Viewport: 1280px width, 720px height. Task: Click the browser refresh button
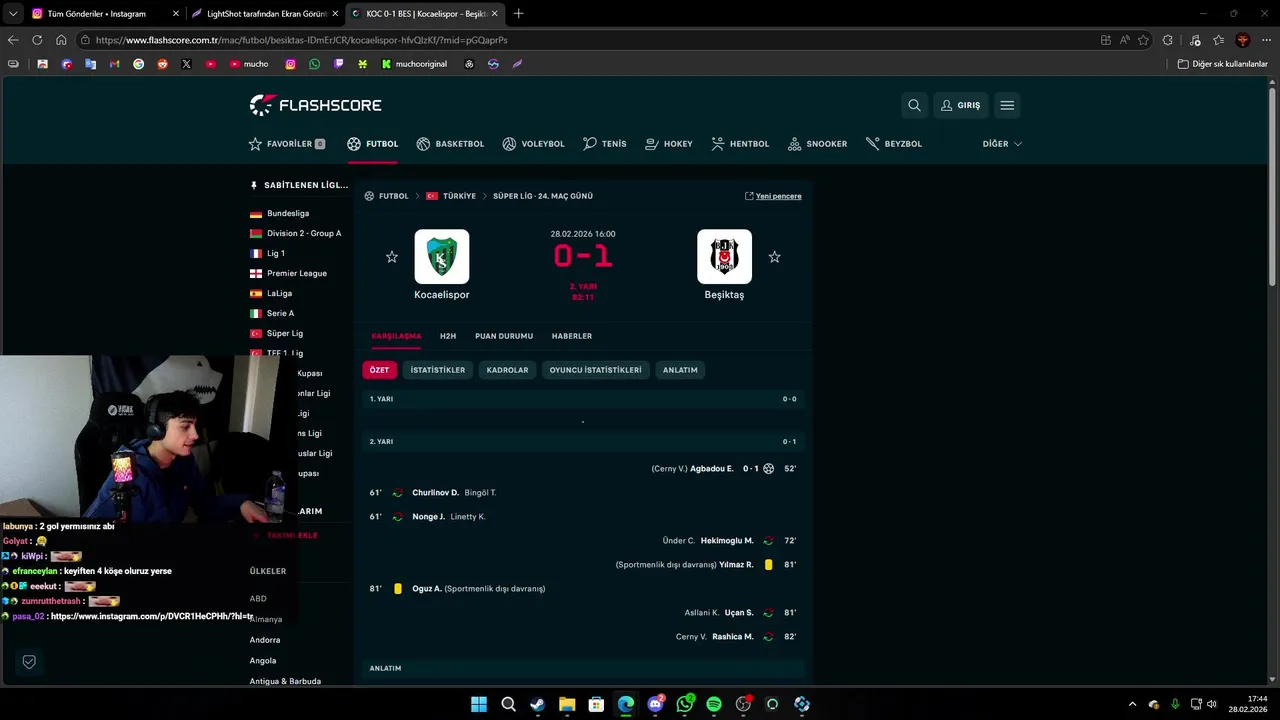37,40
